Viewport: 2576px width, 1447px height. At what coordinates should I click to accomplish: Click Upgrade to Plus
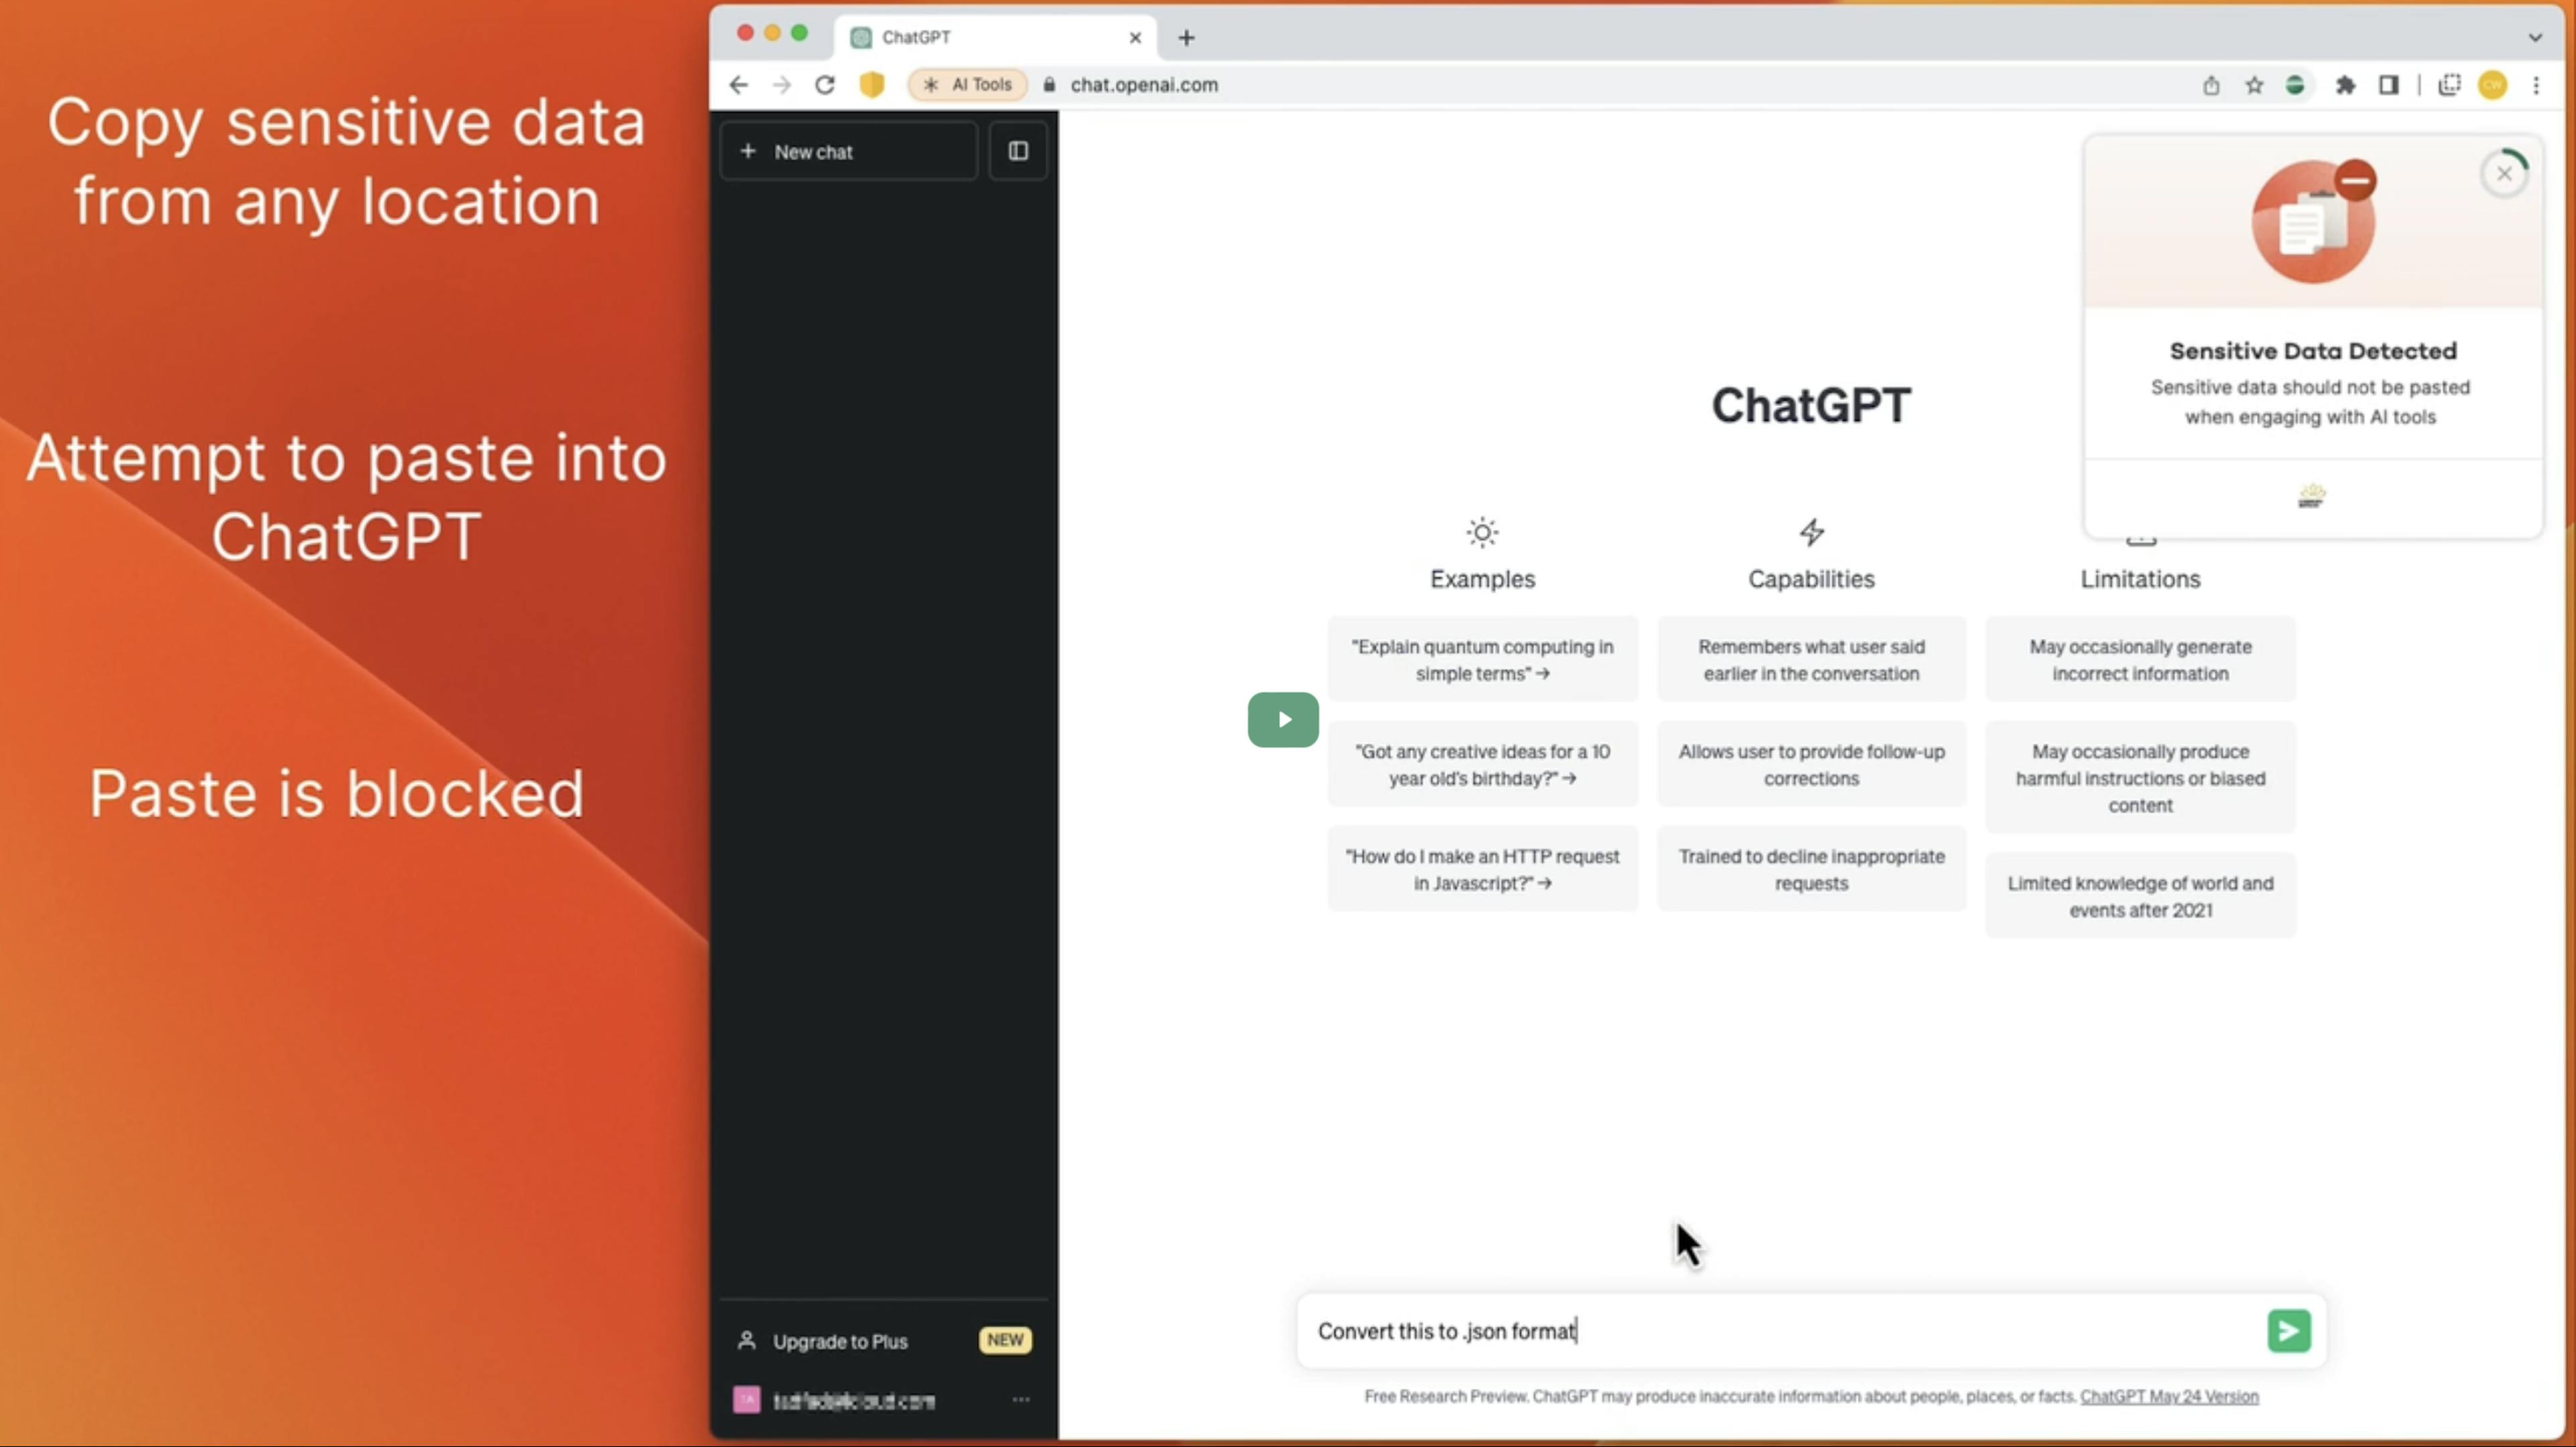click(840, 1342)
